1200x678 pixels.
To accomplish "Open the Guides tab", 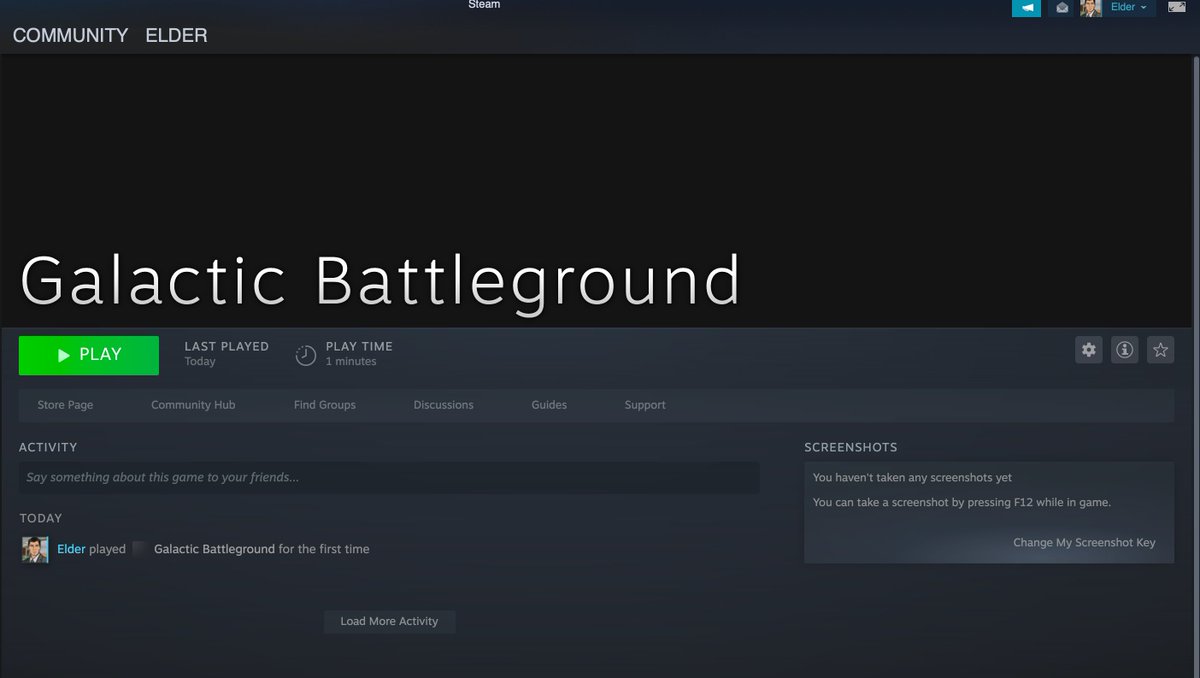I will [x=549, y=405].
